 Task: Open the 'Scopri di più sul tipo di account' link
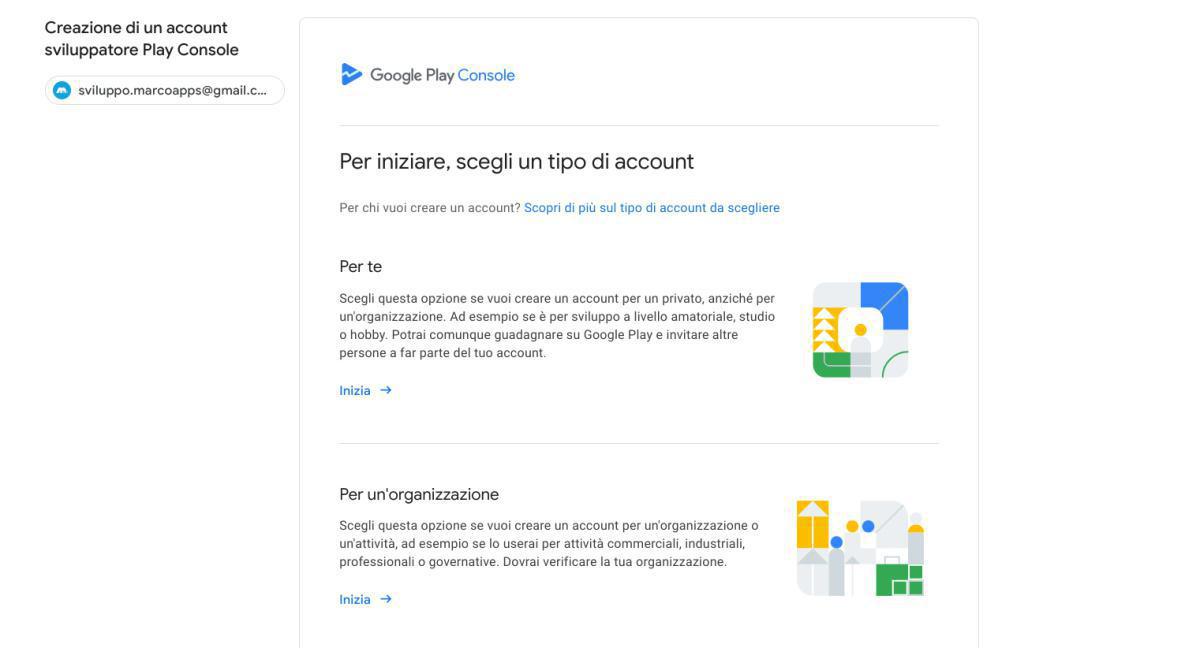coord(651,208)
